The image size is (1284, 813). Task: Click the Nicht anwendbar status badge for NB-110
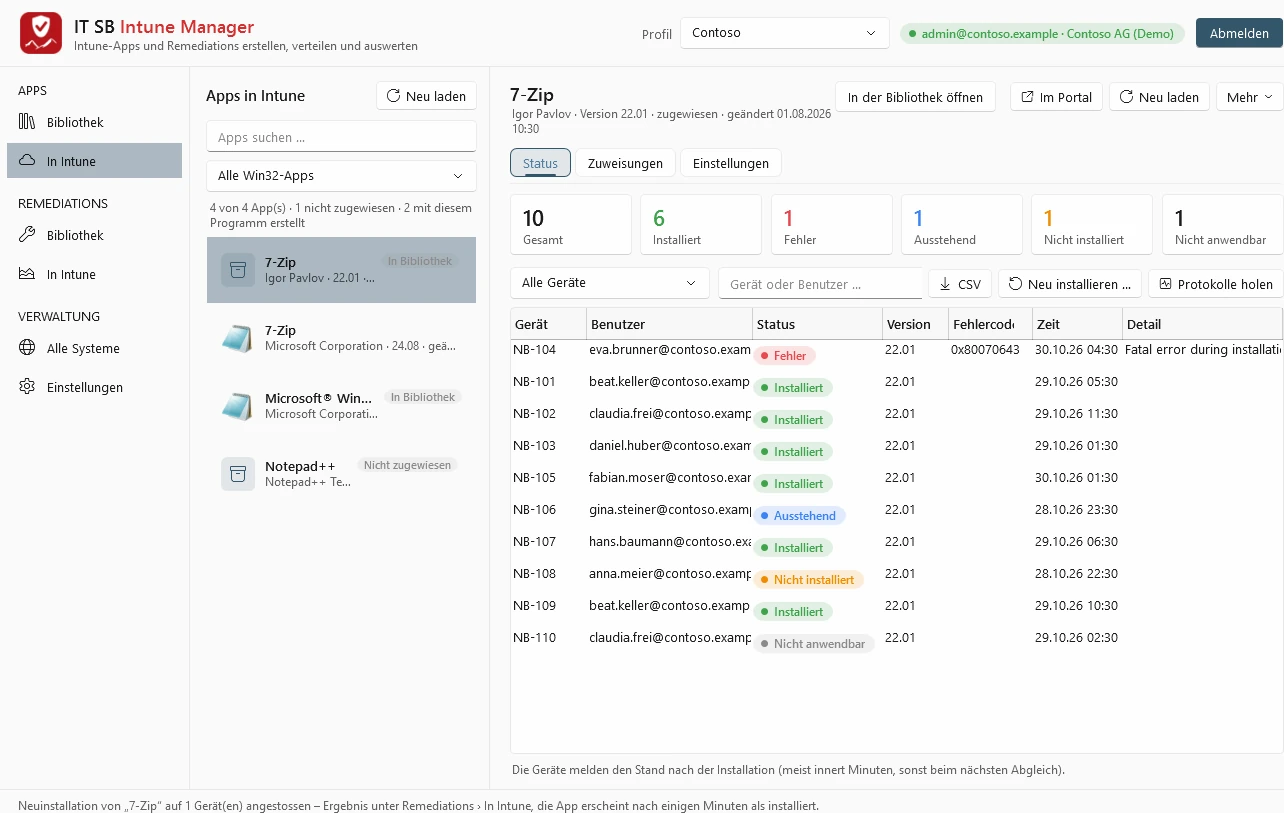click(x=814, y=644)
